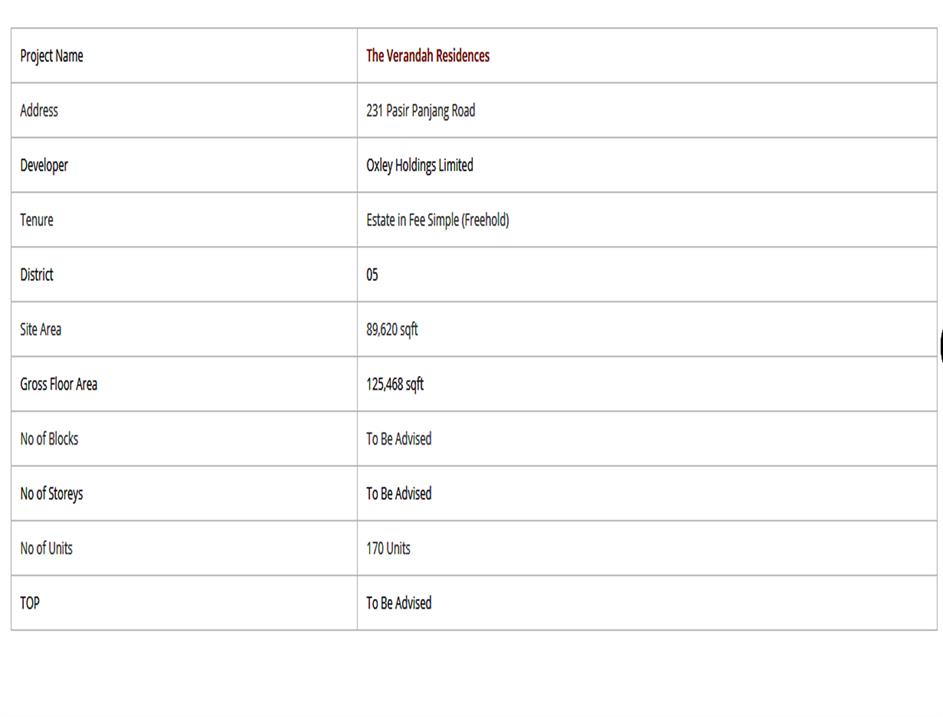Select the 125,468 sqft value

click(394, 384)
